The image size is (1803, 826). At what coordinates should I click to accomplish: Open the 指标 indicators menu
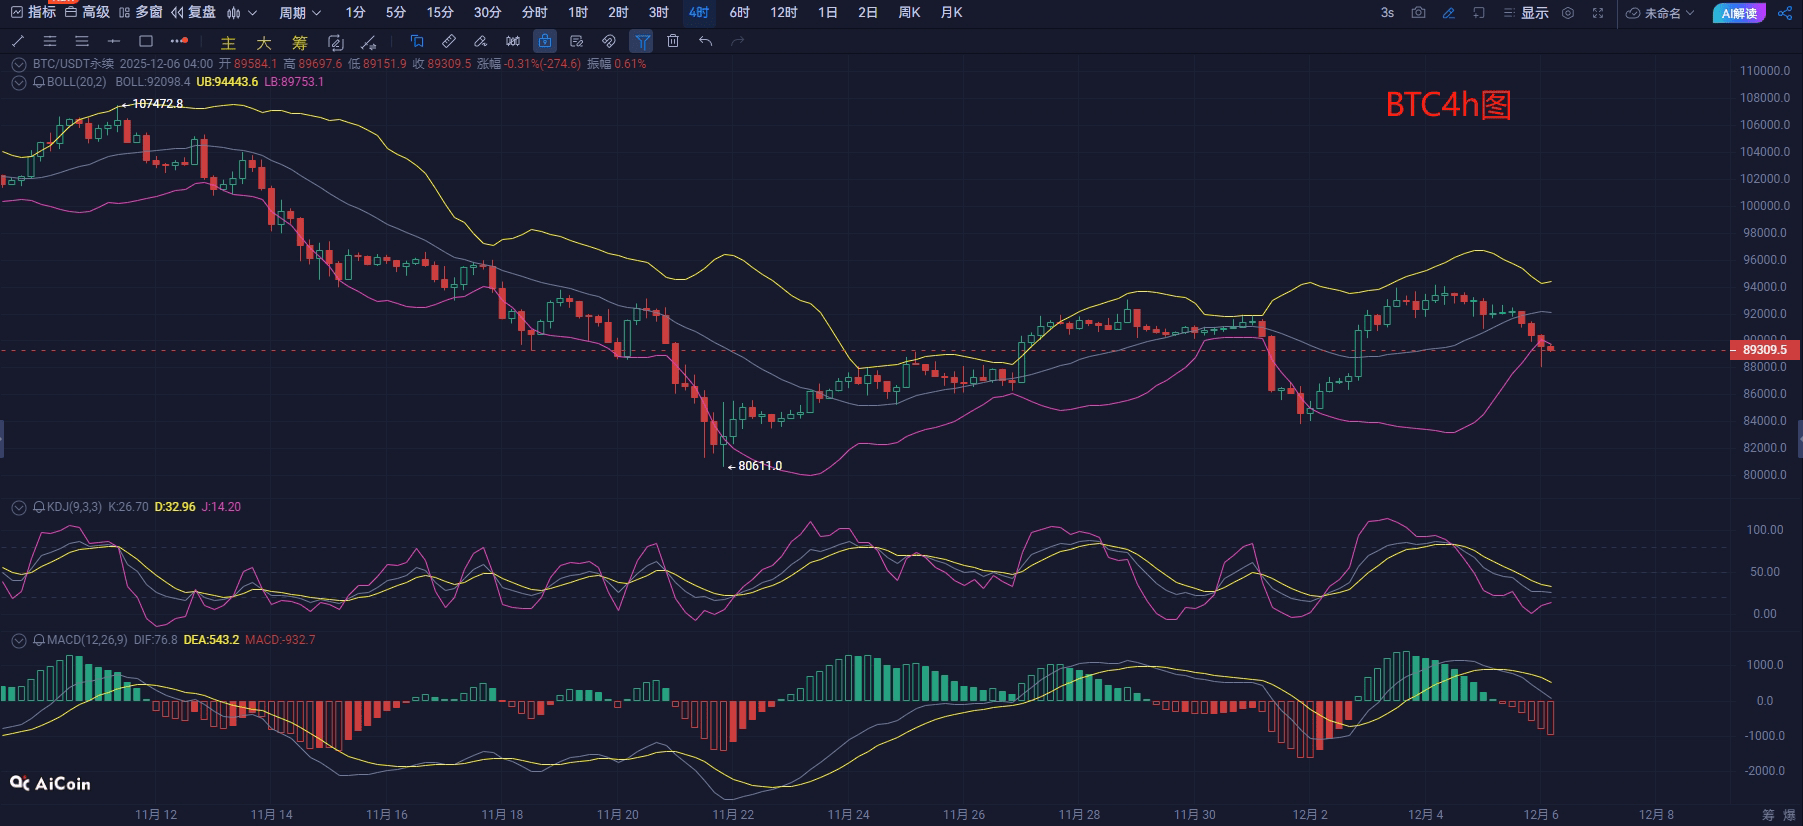[33, 12]
